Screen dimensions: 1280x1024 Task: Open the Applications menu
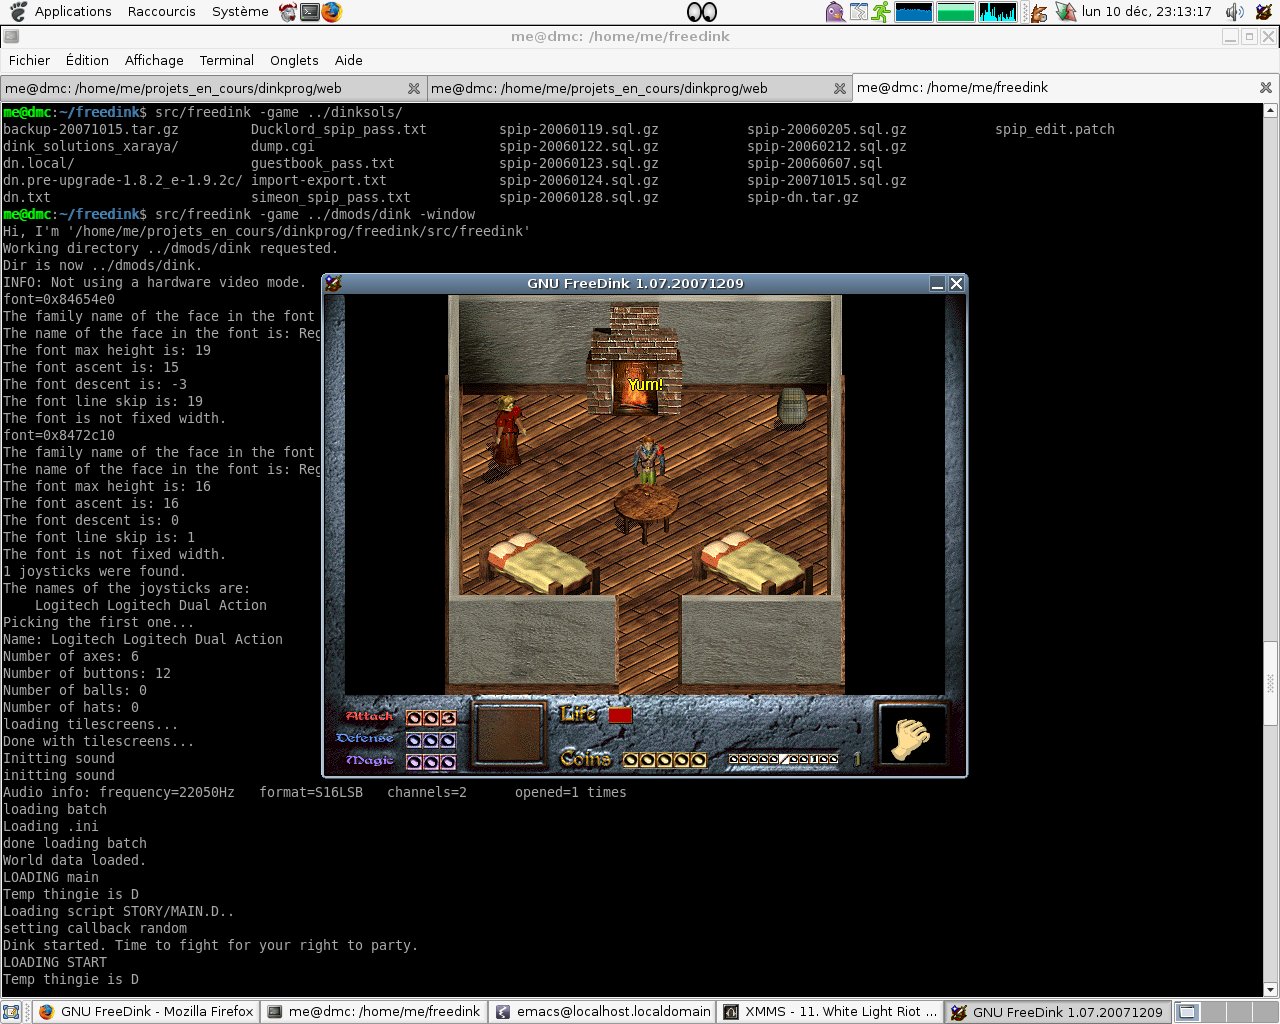[72, 12]
